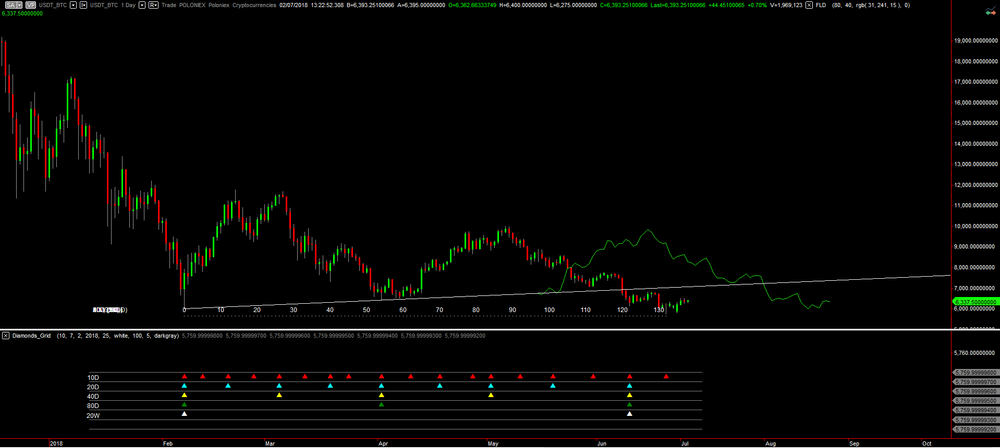Image resolution: width=1000 pixels, height=448 pixels.
Task: Close the FLD indicator with its X box
Action: click(809, 4)
